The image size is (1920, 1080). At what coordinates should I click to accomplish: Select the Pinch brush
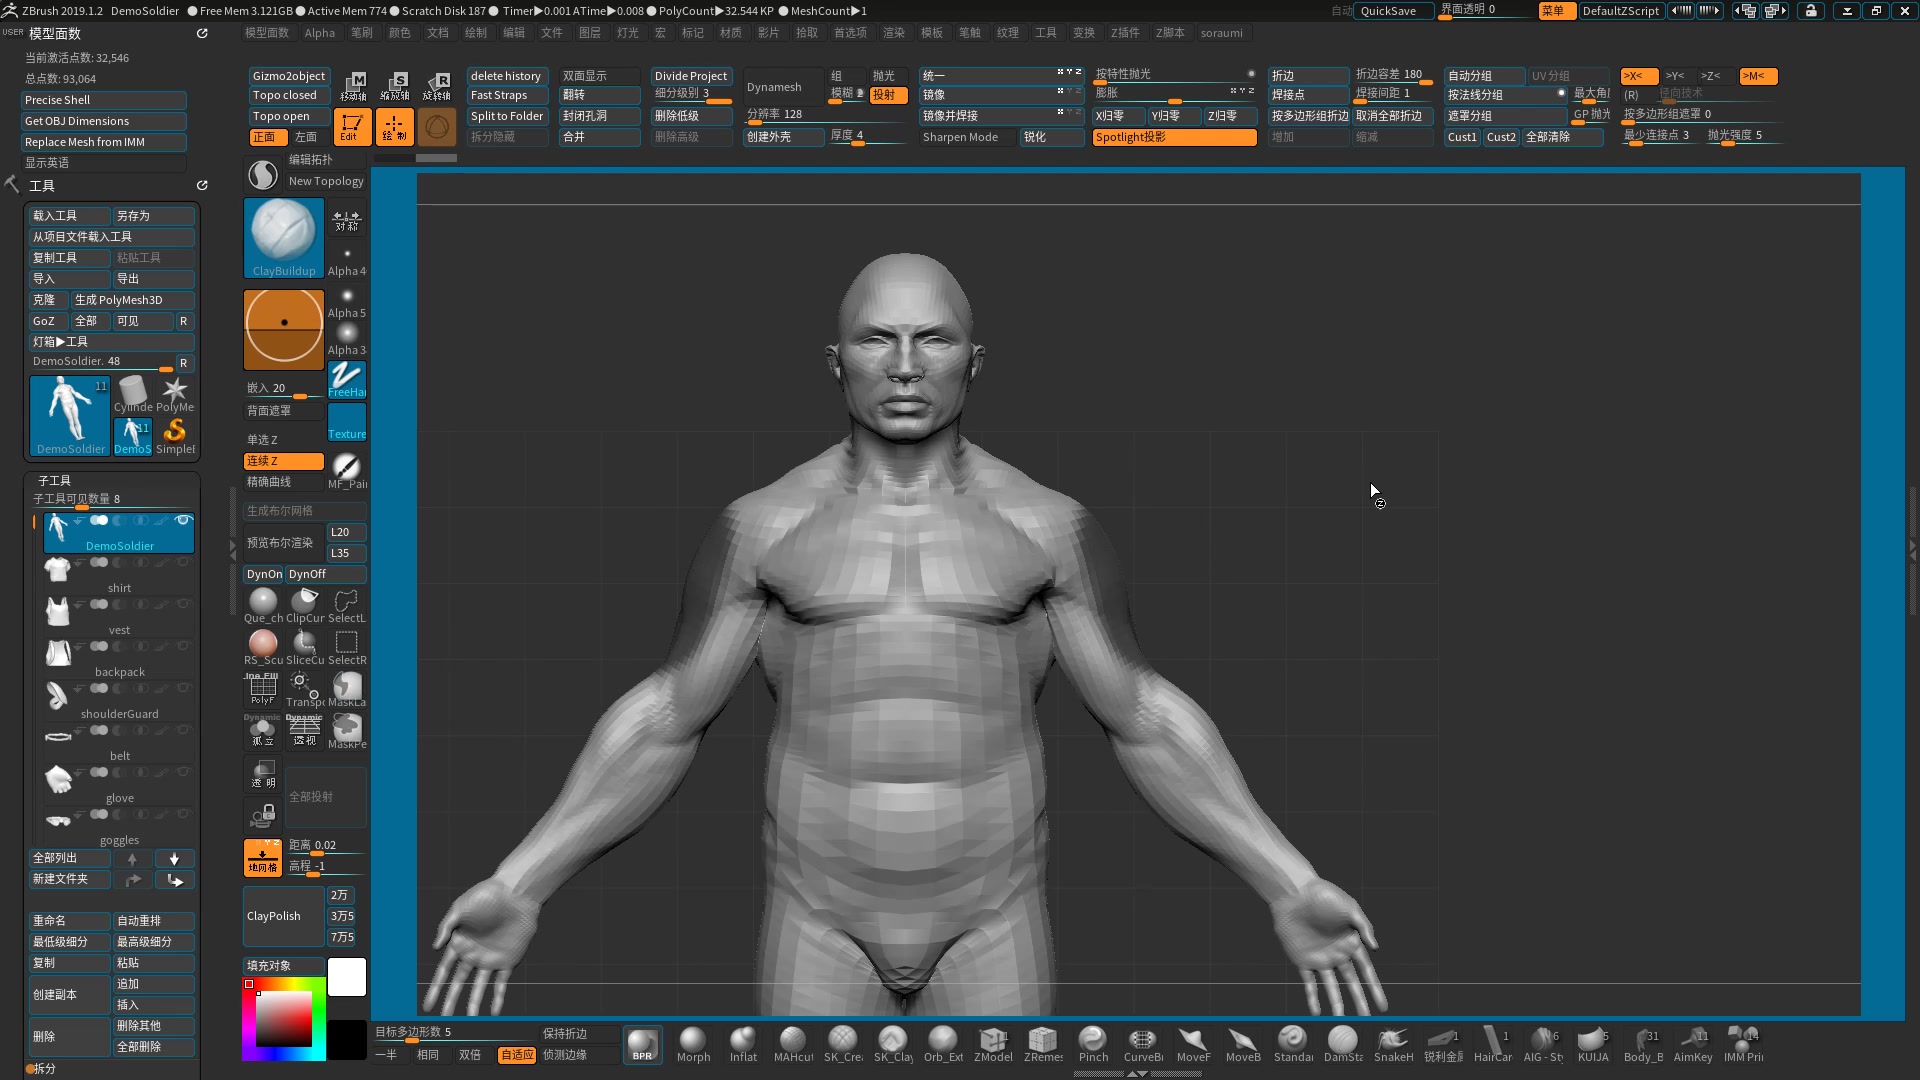1092,1043
